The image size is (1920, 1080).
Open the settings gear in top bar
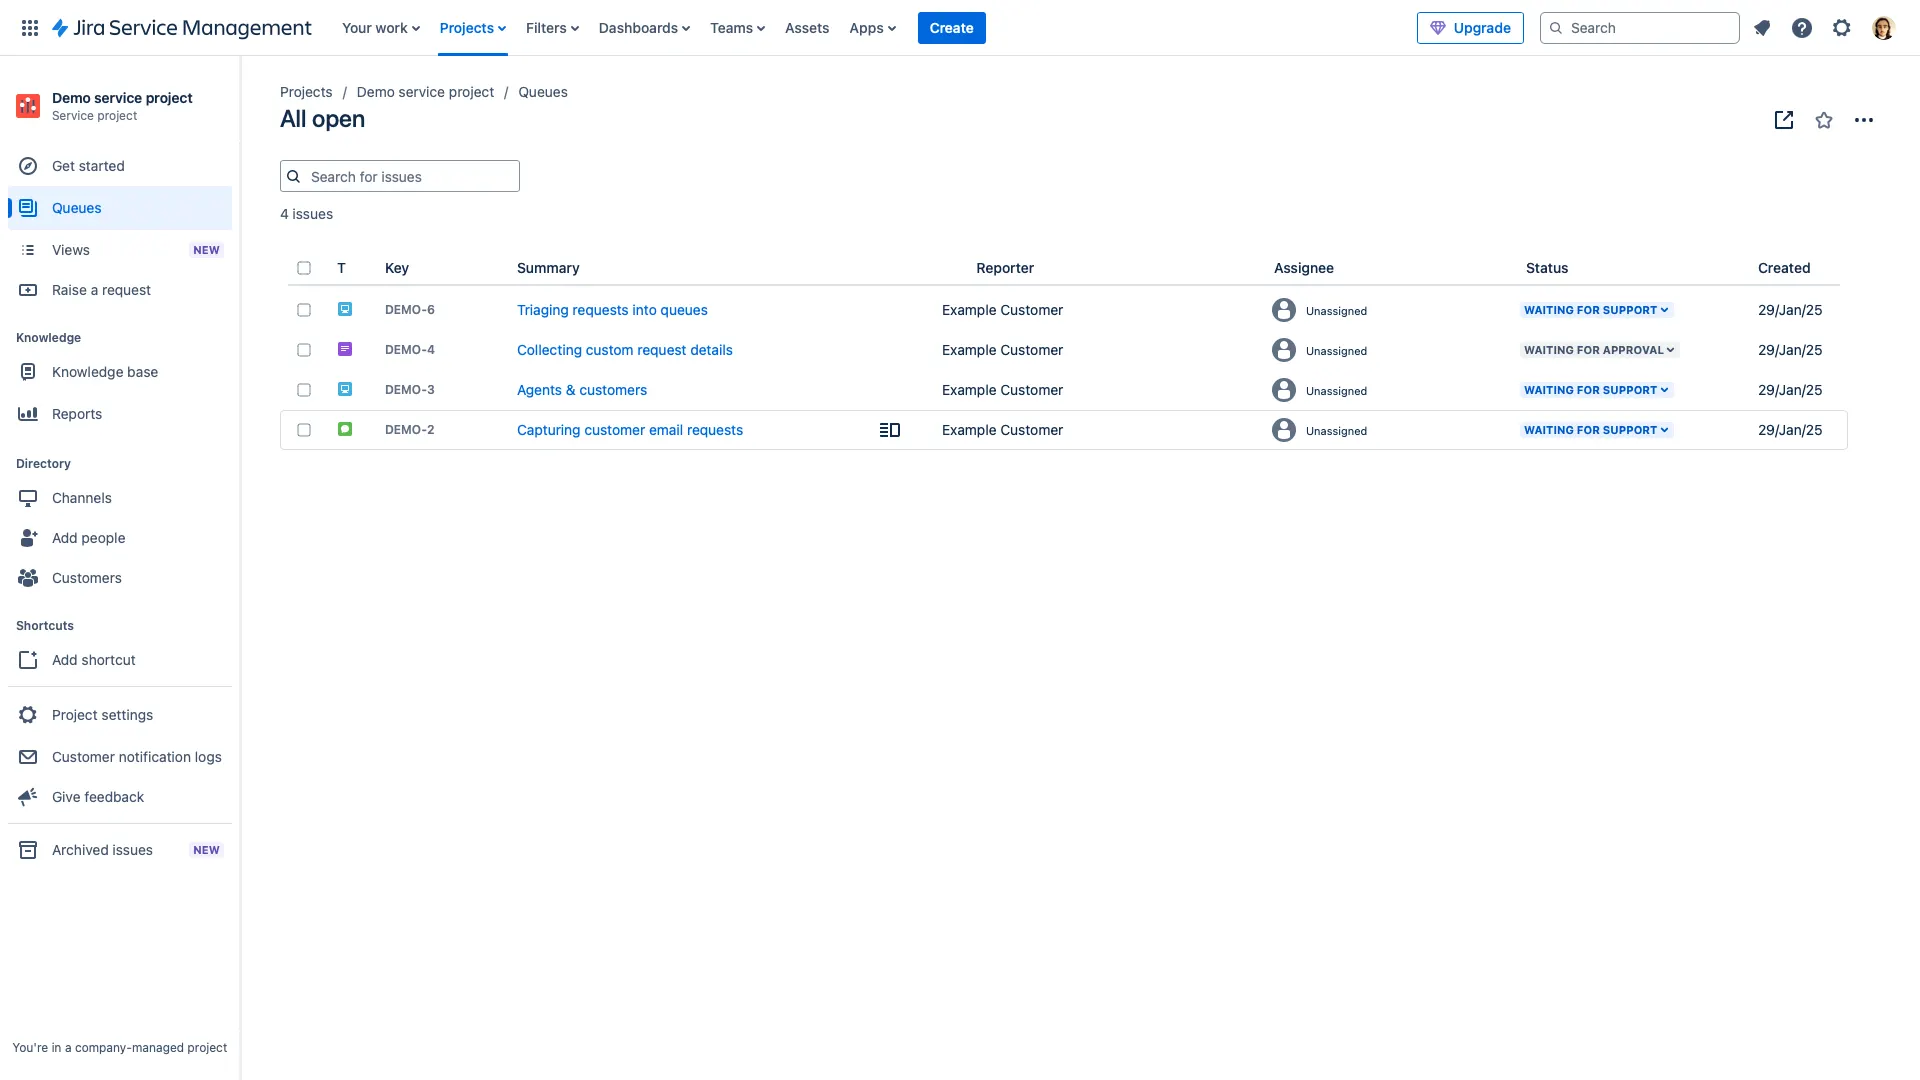(x=1842, y=28)
